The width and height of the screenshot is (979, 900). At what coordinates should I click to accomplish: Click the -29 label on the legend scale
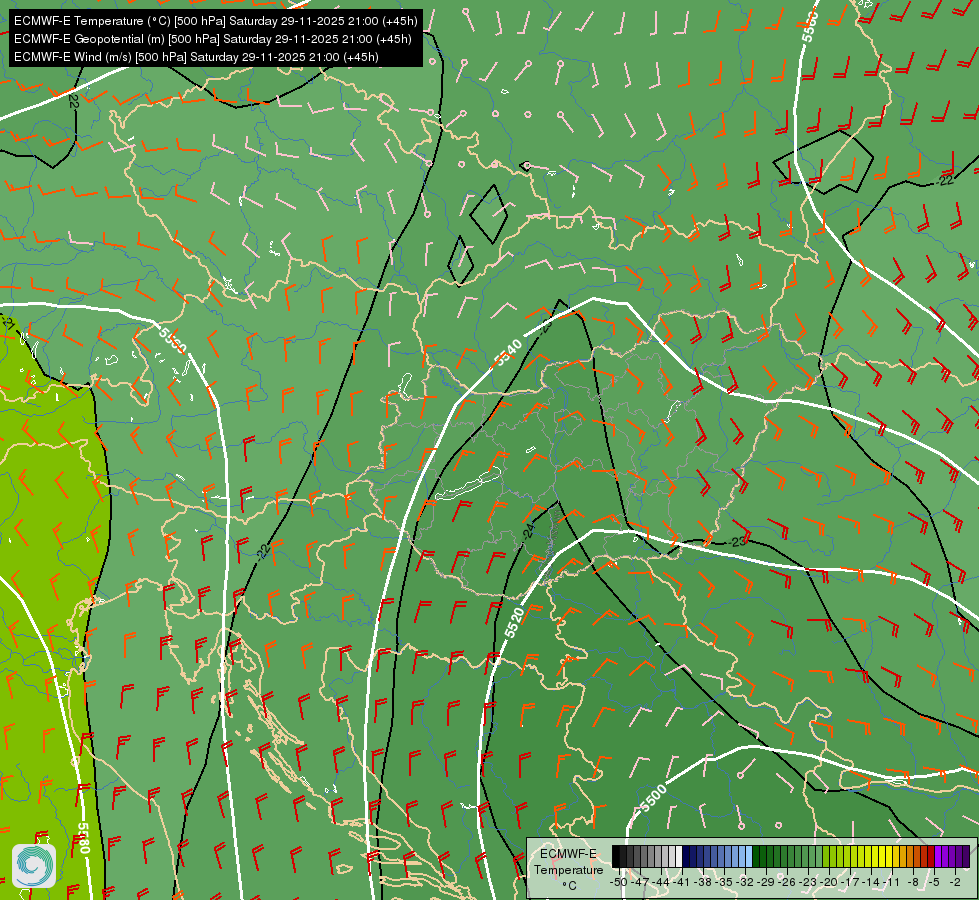pyautogui.click(x=765, y=882)
